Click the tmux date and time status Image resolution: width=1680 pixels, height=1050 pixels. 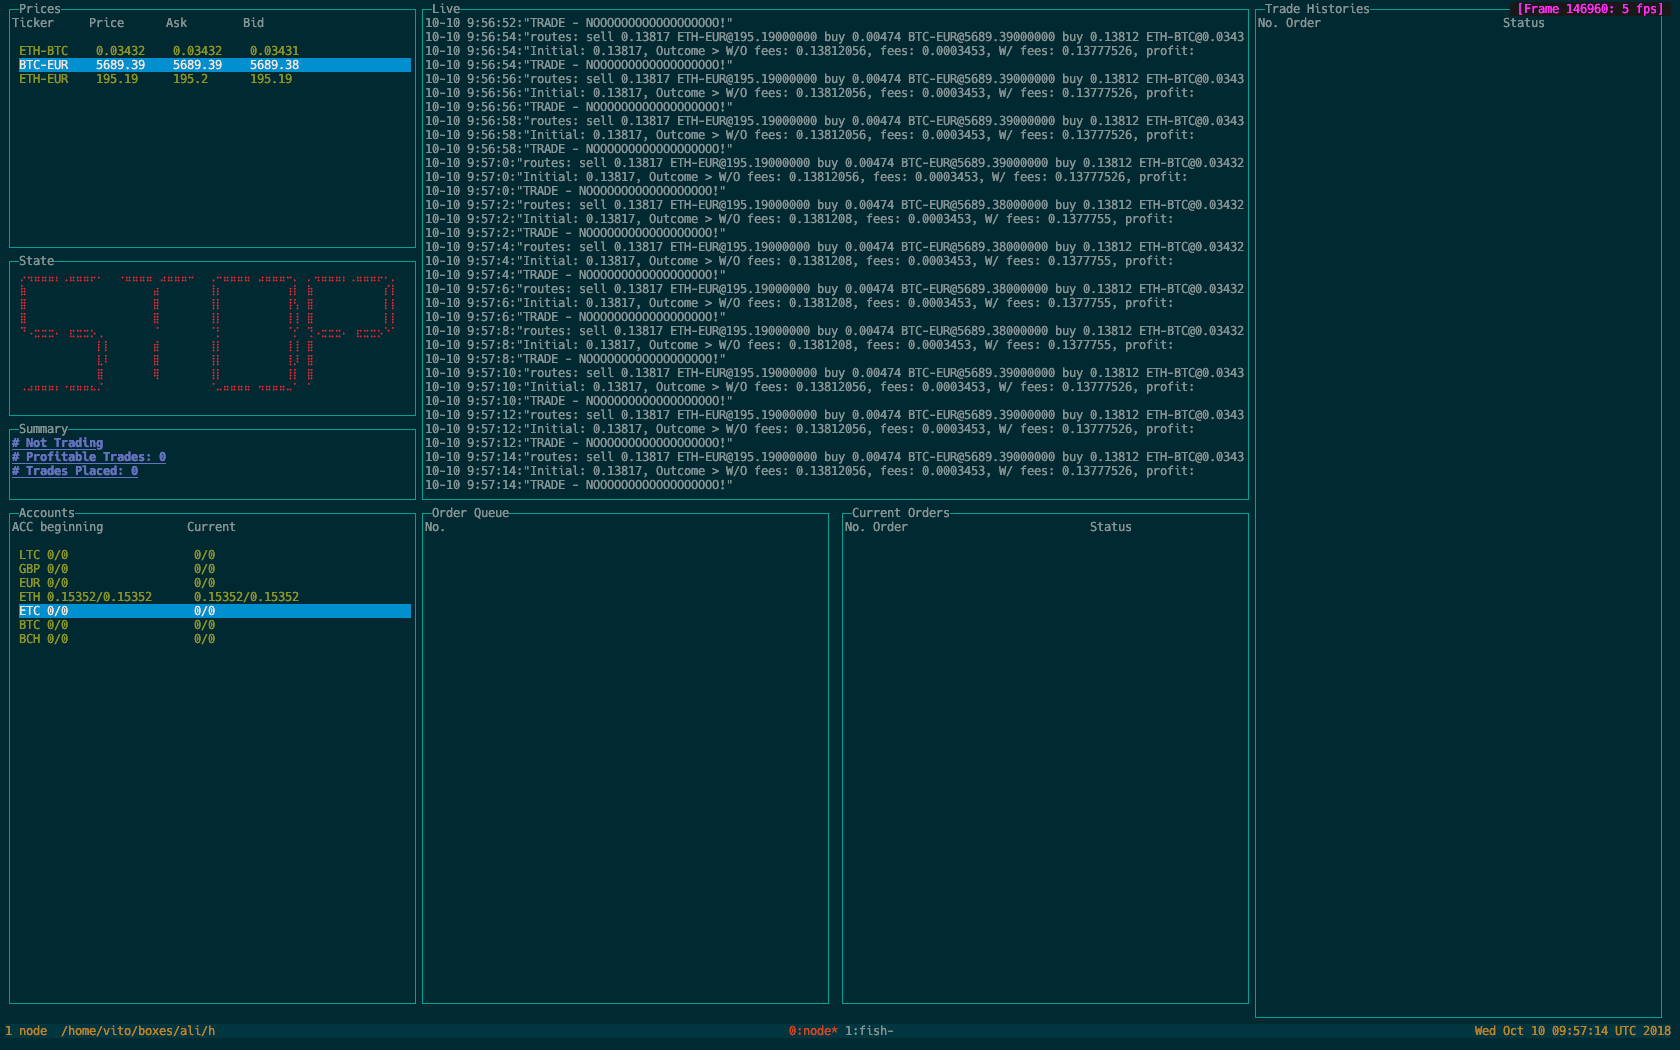(x=1572, y=1031)
